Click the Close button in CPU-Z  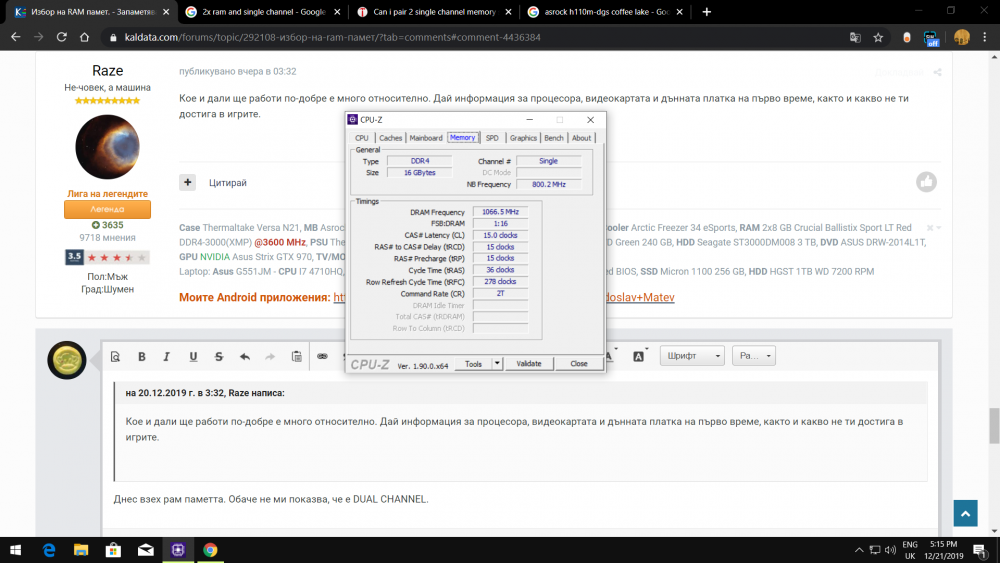(x=578, y=363)
